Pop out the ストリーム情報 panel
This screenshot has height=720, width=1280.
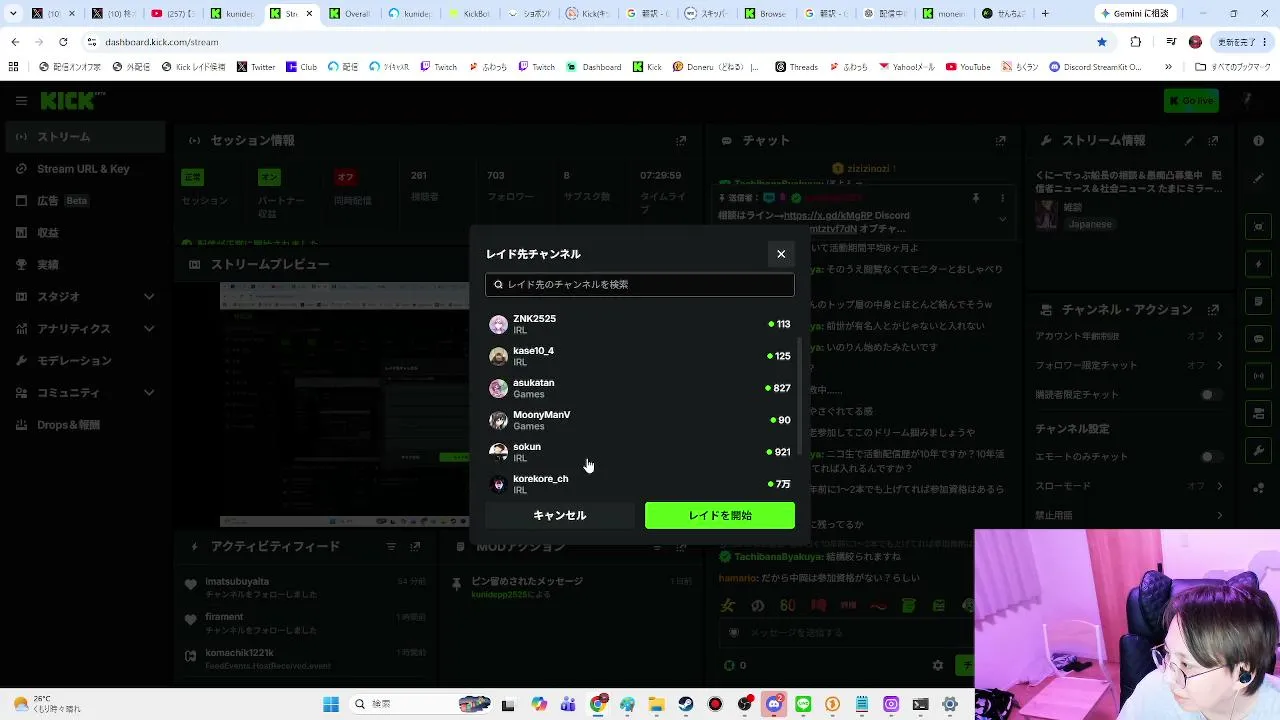[1214, 141]
